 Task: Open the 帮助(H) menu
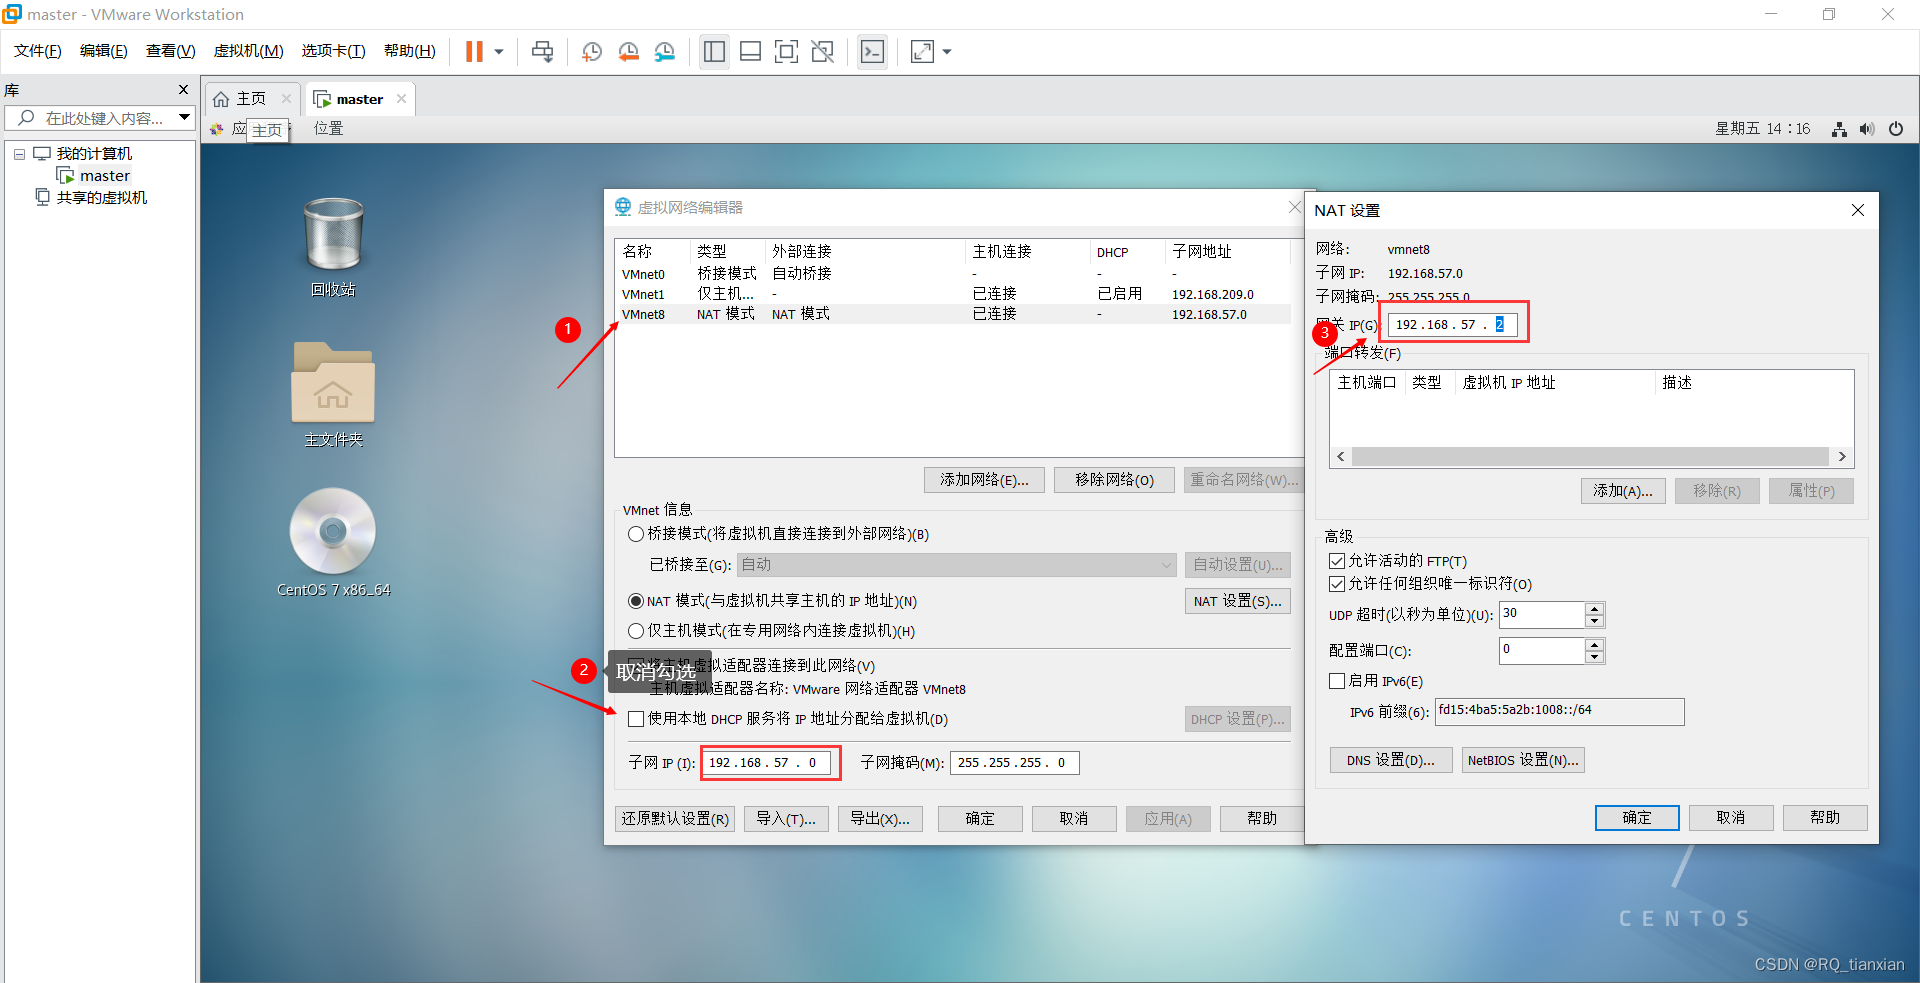tap(410, 51)
